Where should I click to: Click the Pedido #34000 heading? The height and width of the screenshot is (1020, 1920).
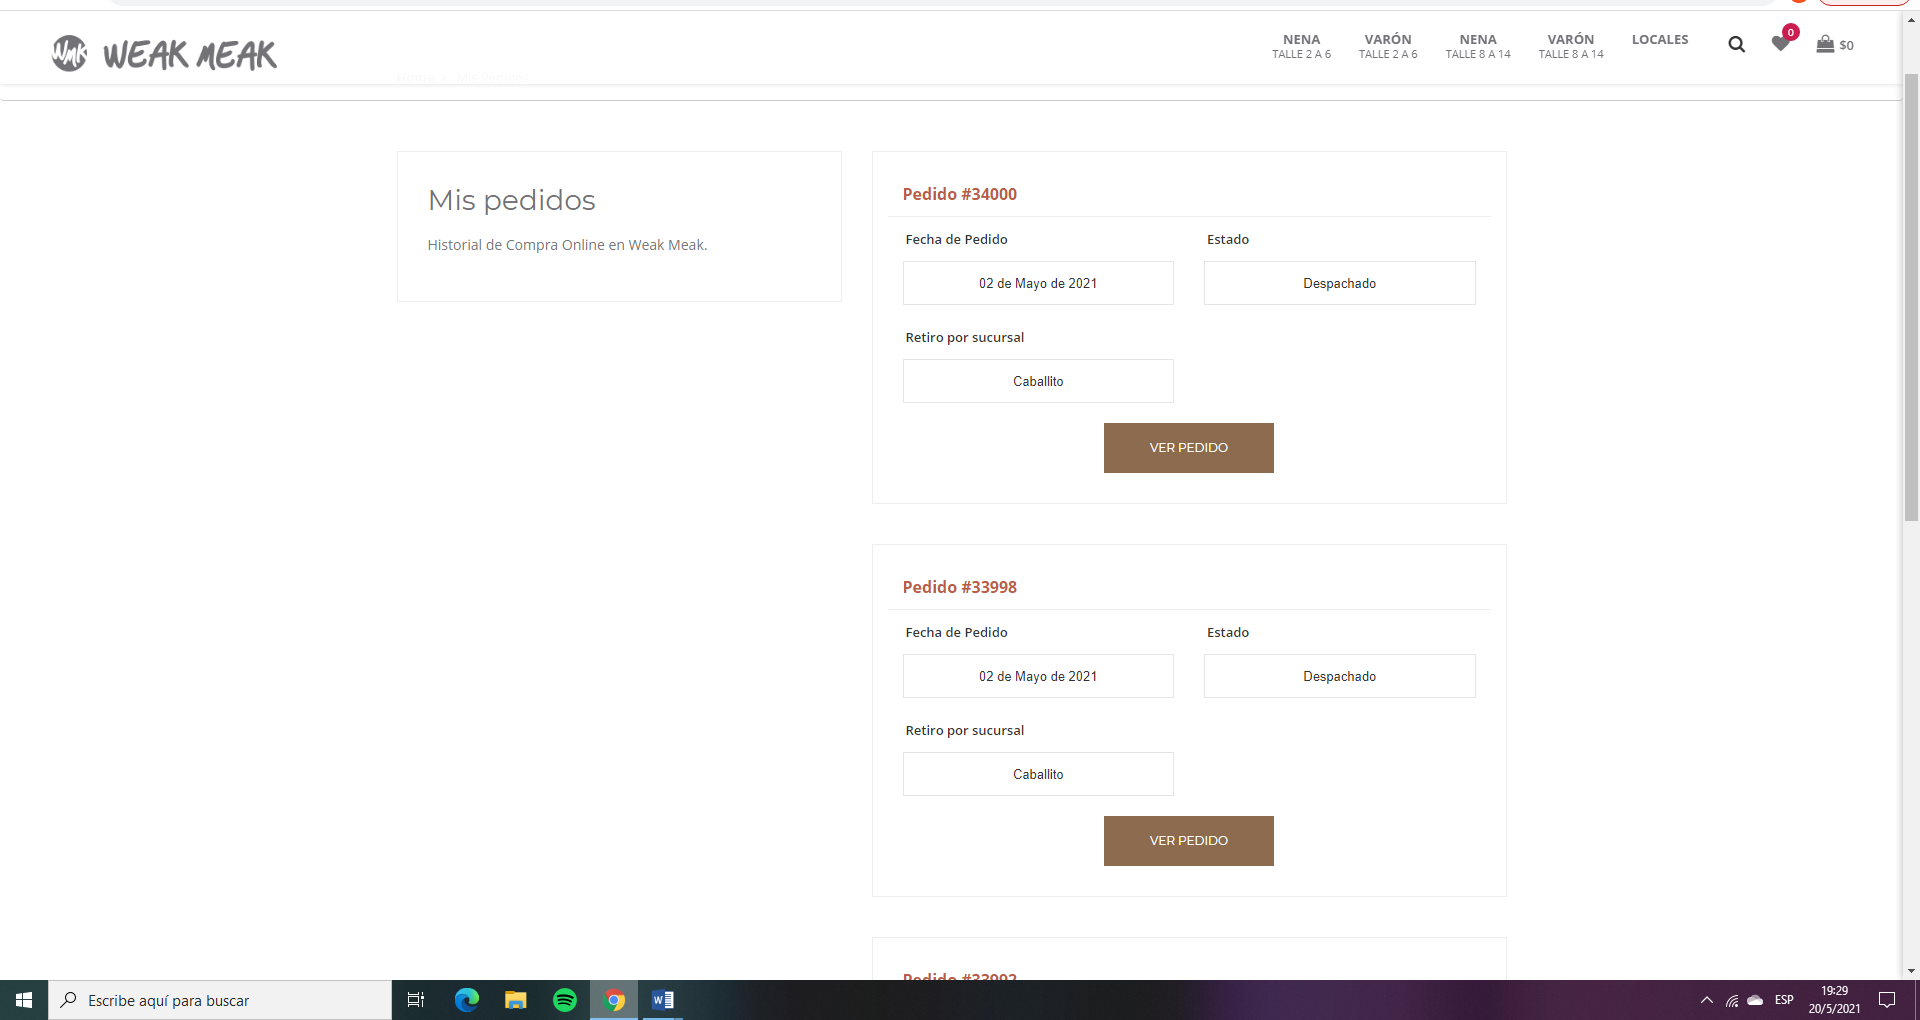[x=959, y=194]
